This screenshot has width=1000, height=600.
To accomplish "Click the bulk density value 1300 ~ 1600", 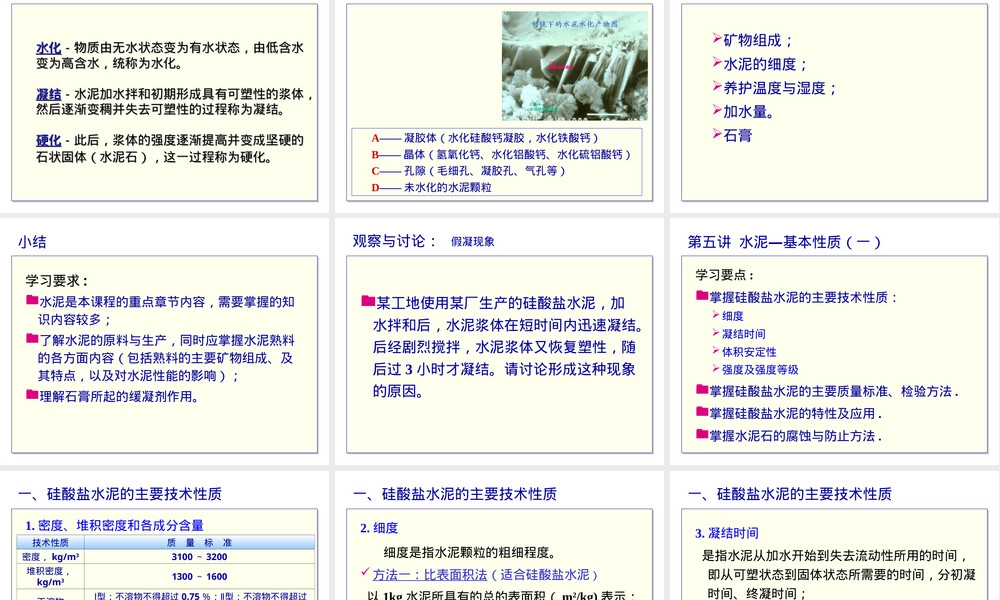I will point(200,576).
